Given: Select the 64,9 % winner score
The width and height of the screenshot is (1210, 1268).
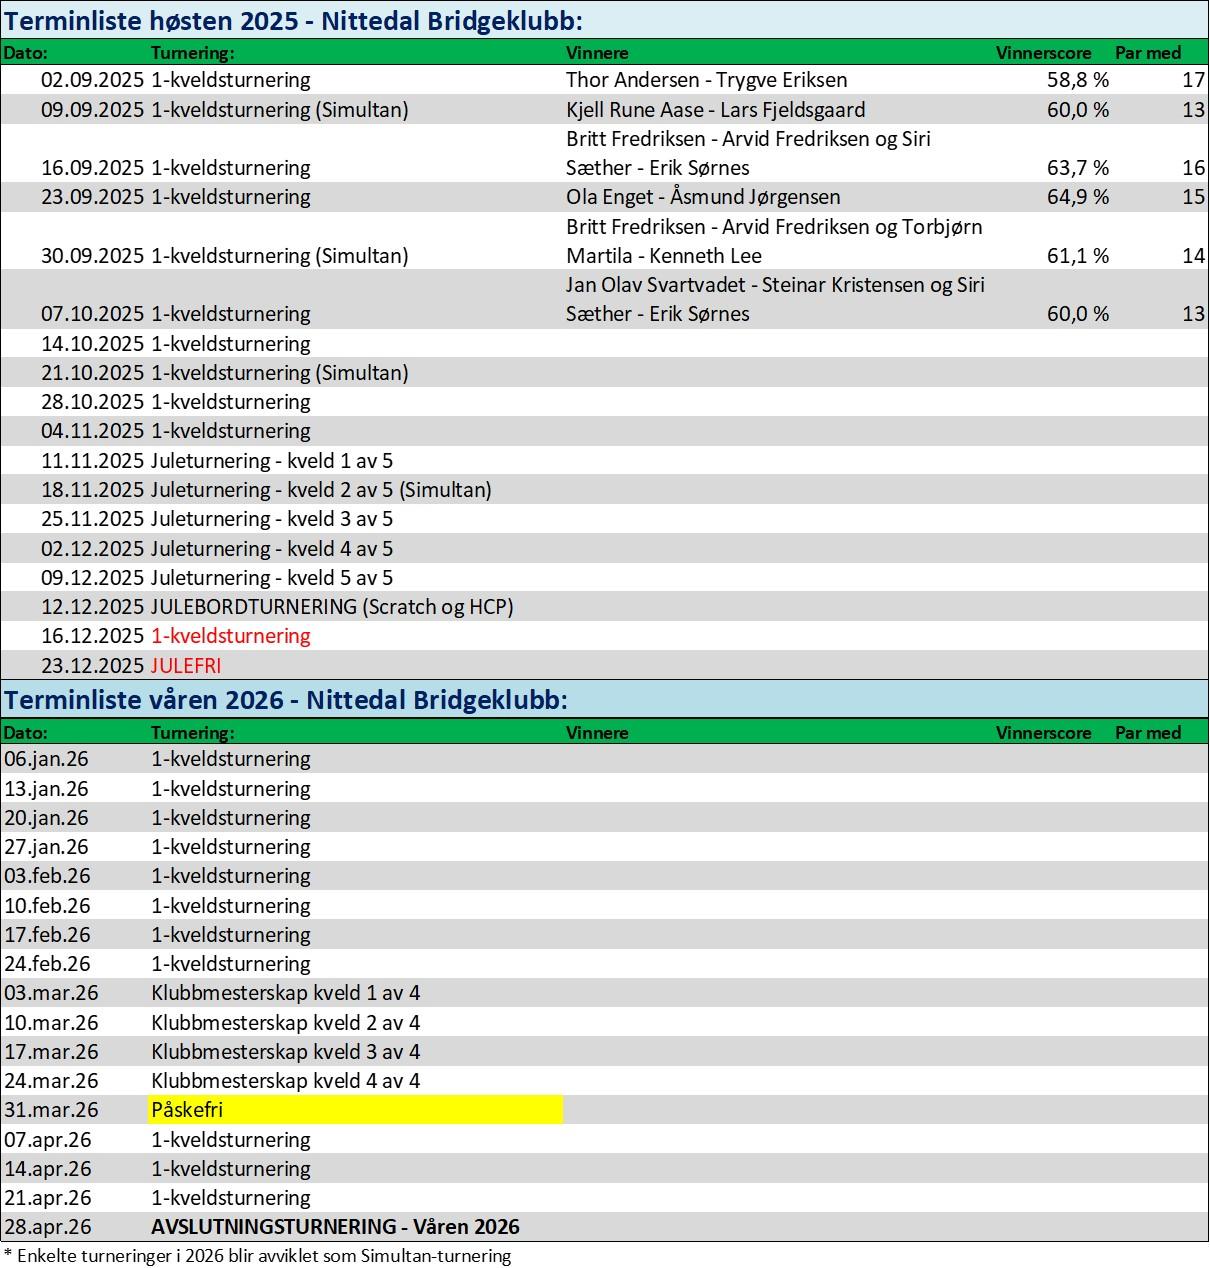Looking at the screenshot, I should (x=1077, y=197).
